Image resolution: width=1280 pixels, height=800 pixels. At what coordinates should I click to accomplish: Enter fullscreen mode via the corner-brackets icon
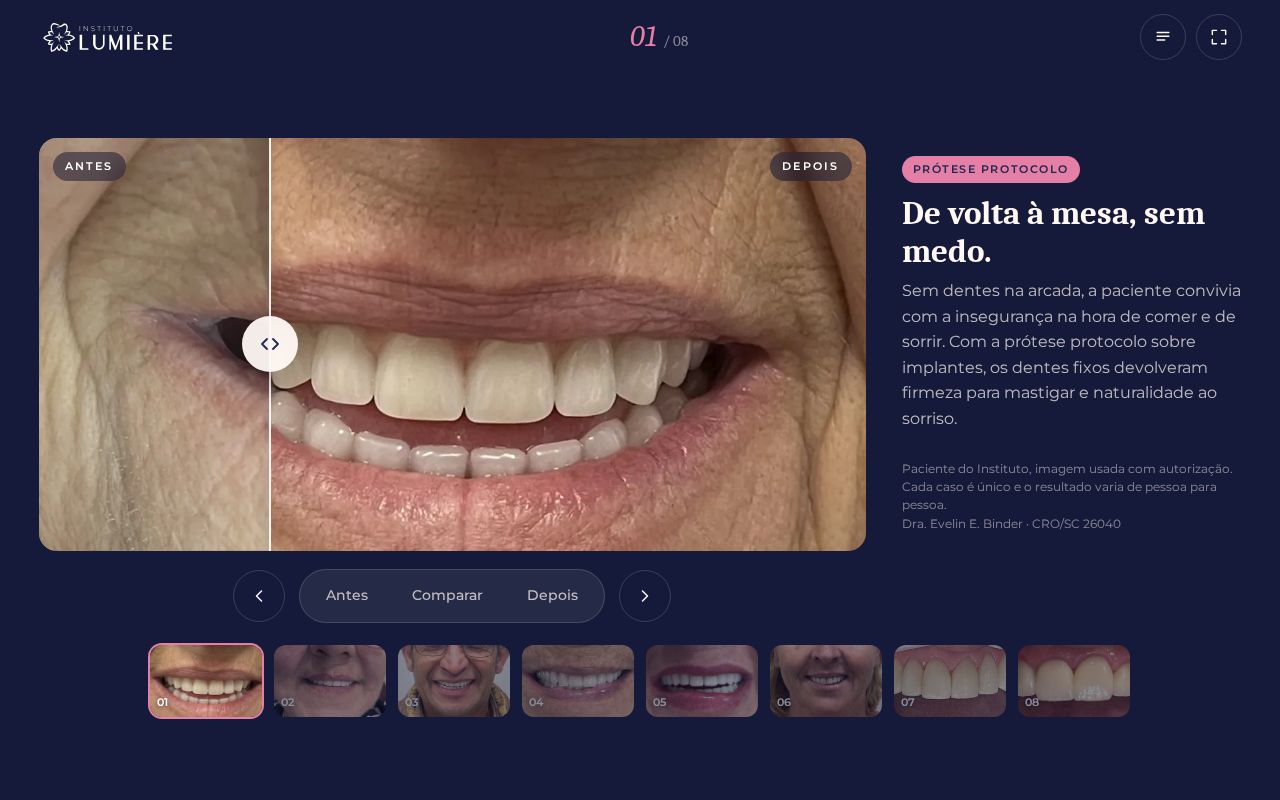coord(1219,37)
